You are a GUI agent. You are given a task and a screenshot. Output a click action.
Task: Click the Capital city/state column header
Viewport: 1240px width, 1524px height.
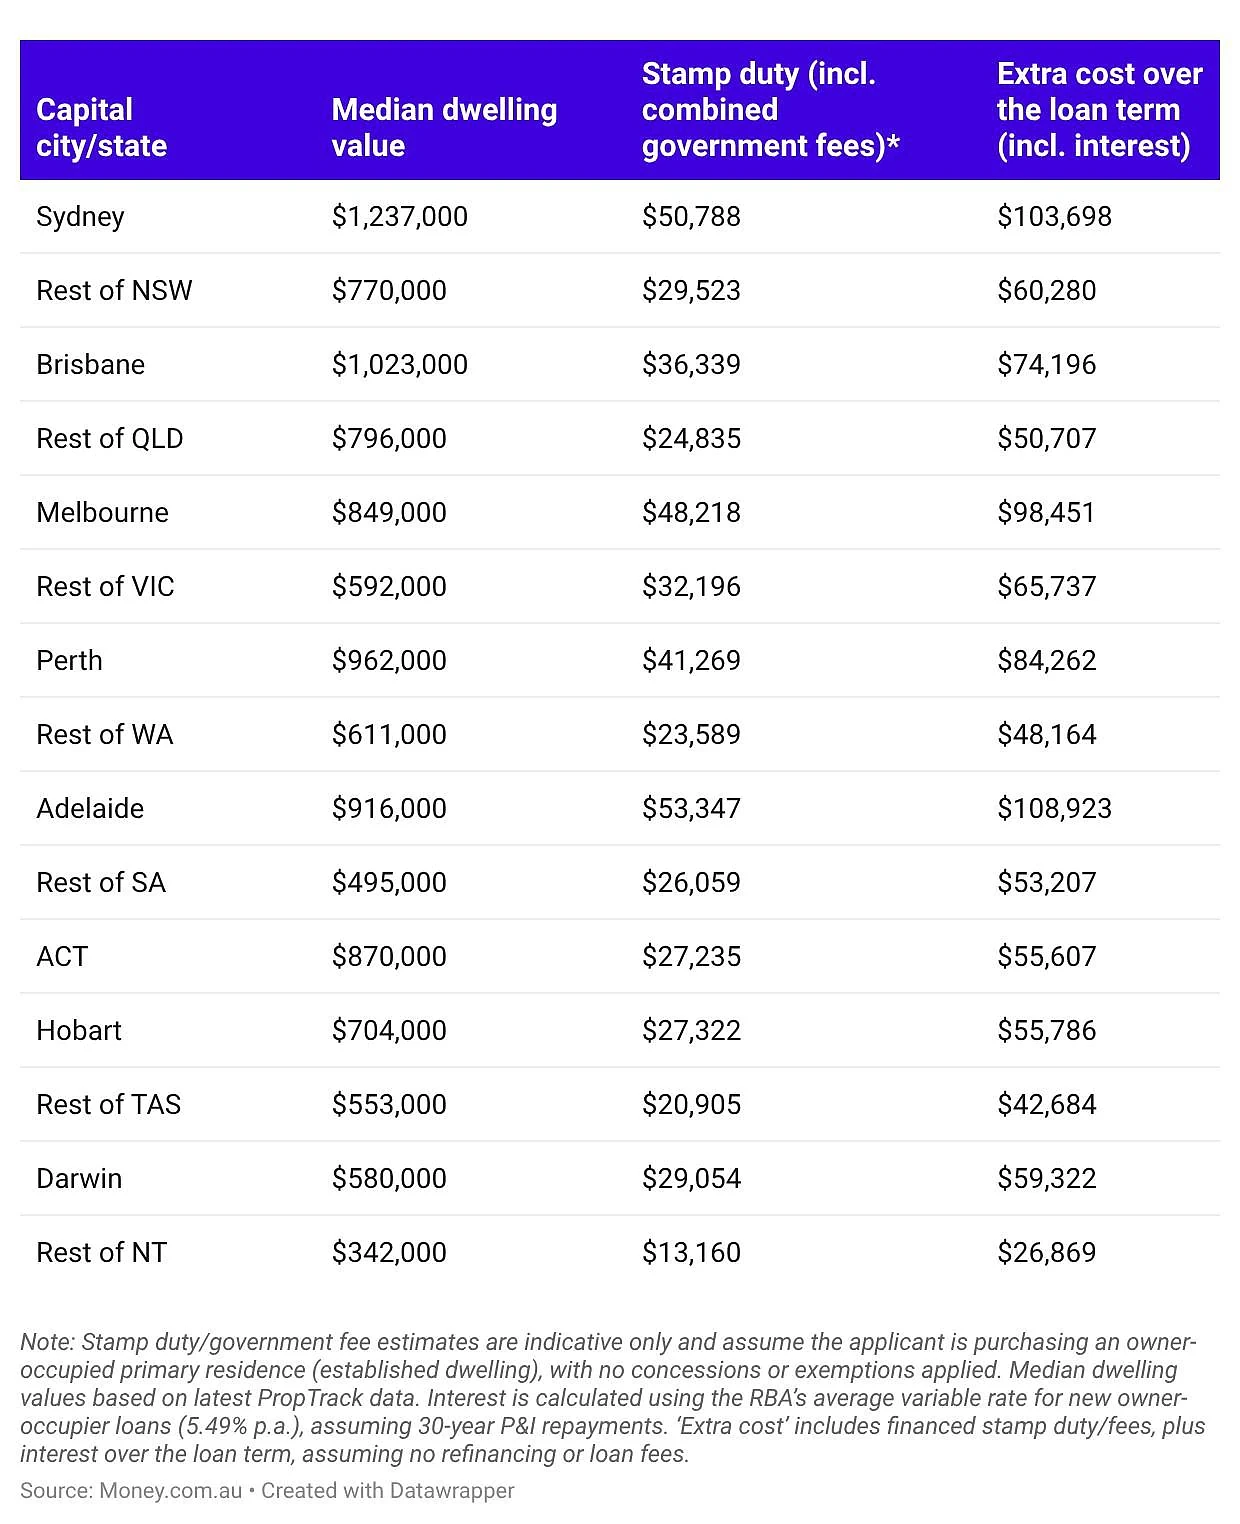click(101, 128)
